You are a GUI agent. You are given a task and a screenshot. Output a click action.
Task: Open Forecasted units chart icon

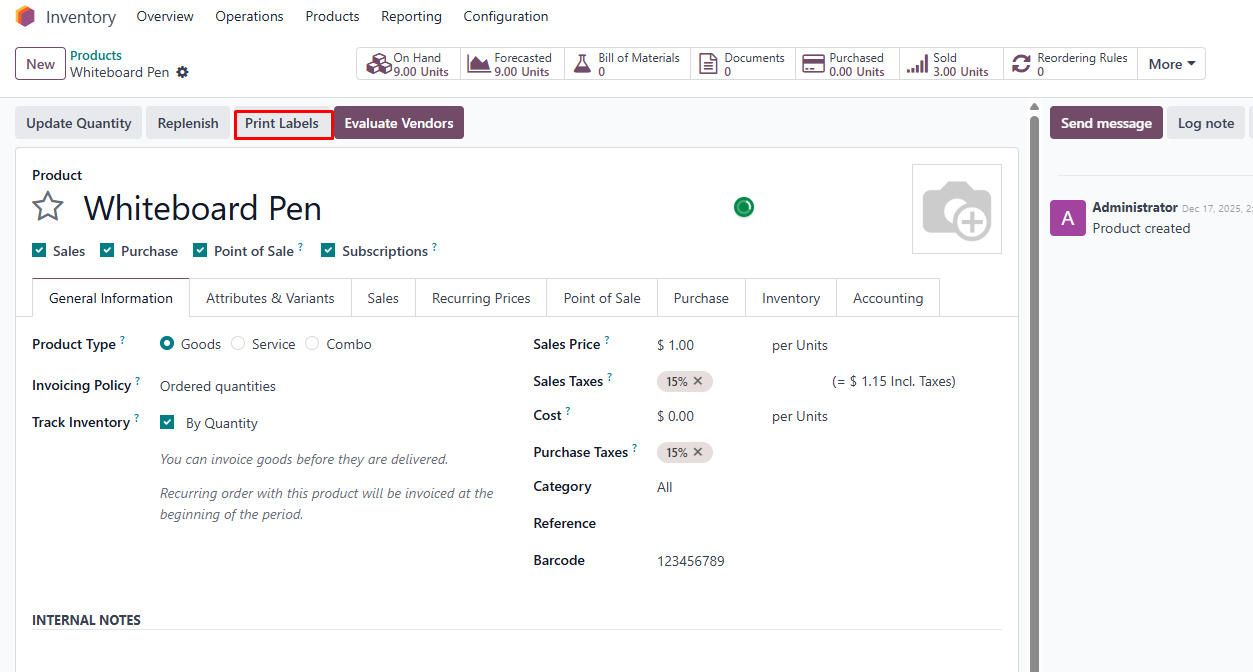click(479, 64)
